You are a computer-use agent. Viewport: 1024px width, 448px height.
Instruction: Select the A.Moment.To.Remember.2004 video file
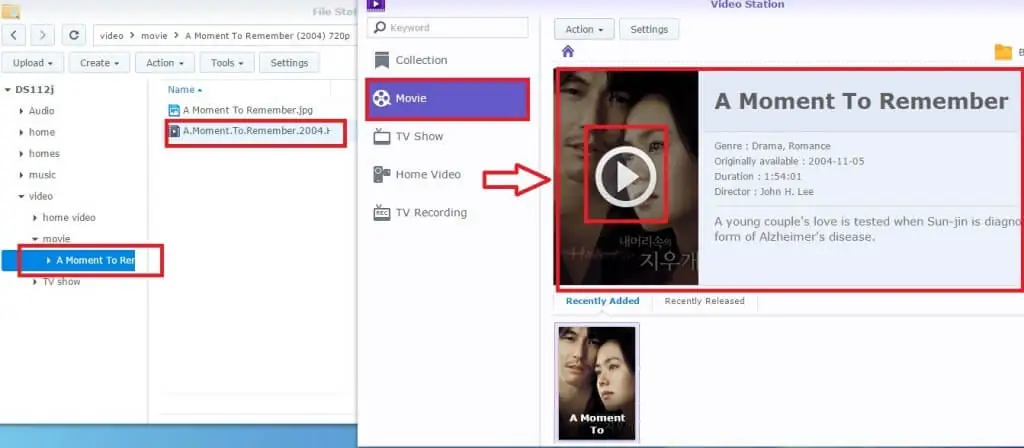pyautogui.click(x=255, y=131)
